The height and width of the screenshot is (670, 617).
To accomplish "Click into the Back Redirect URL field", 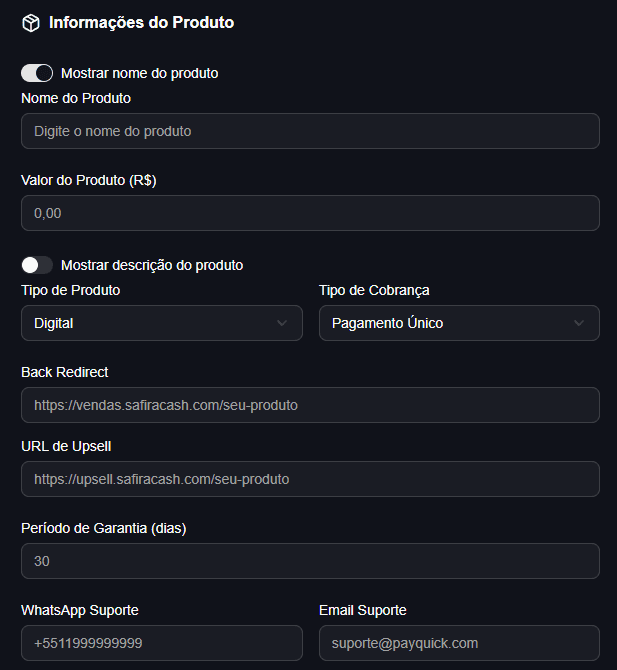I will pos(310,405).
